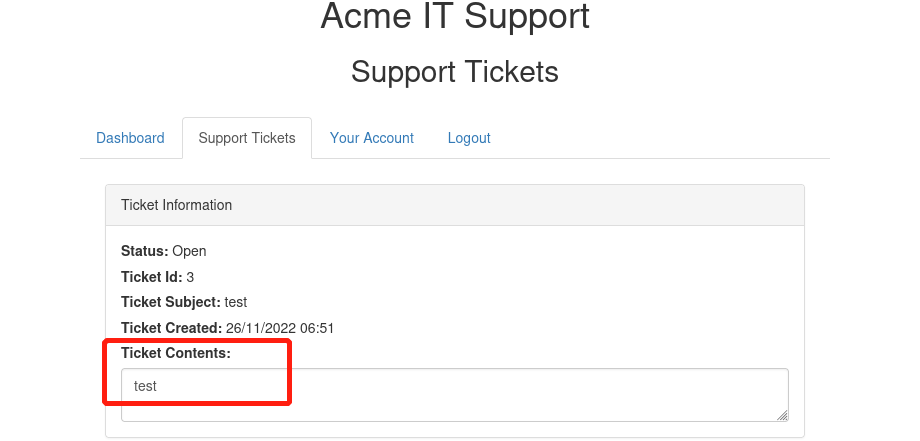The width and height of the screenshot is (920, 441).
Task: Click the Ticket Created label
Action: pyautogui.click(x=171, y=328)
